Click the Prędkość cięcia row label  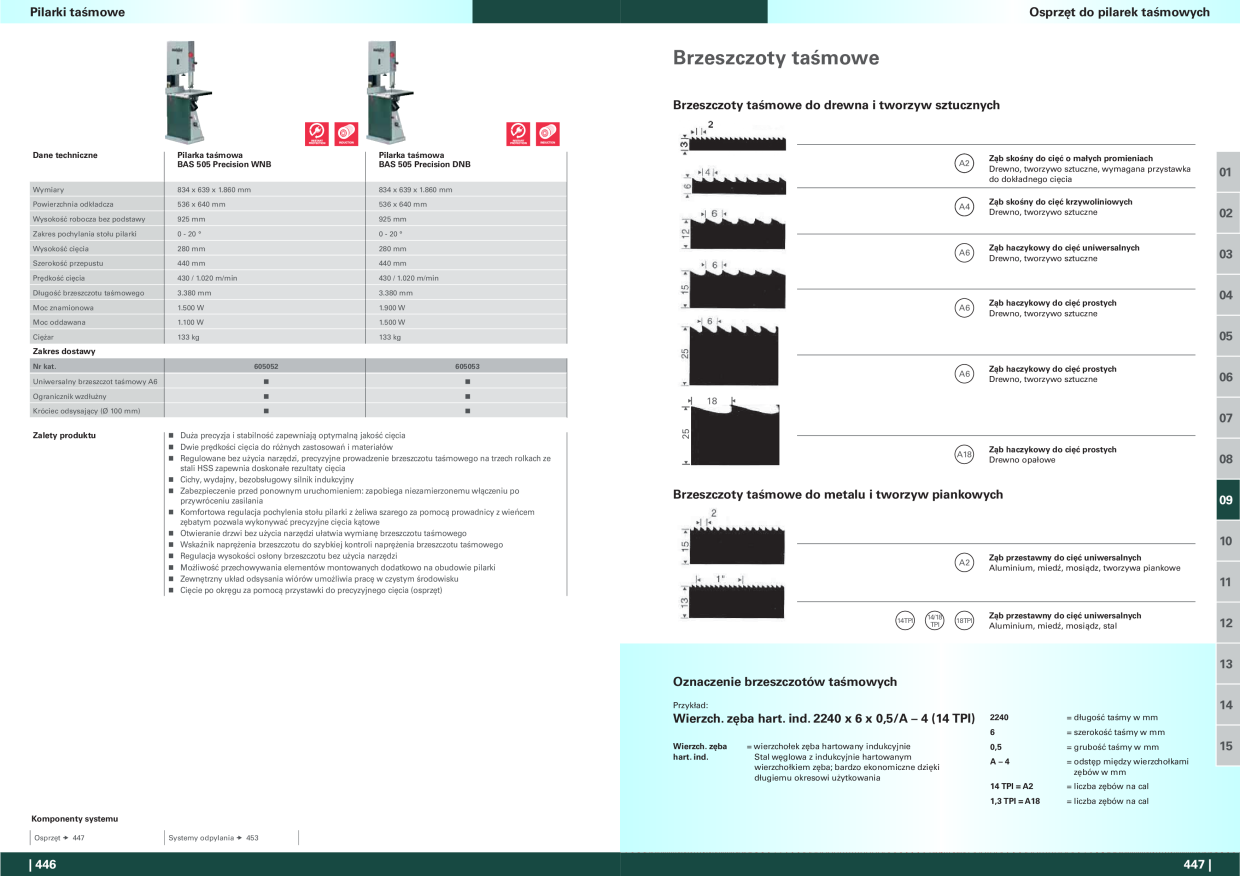59,278
